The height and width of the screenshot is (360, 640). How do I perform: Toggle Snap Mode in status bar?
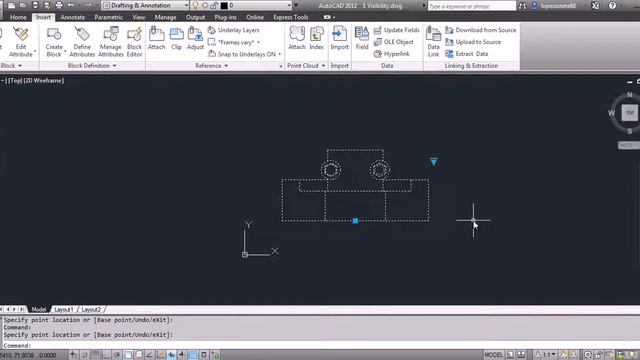[84, 355]
